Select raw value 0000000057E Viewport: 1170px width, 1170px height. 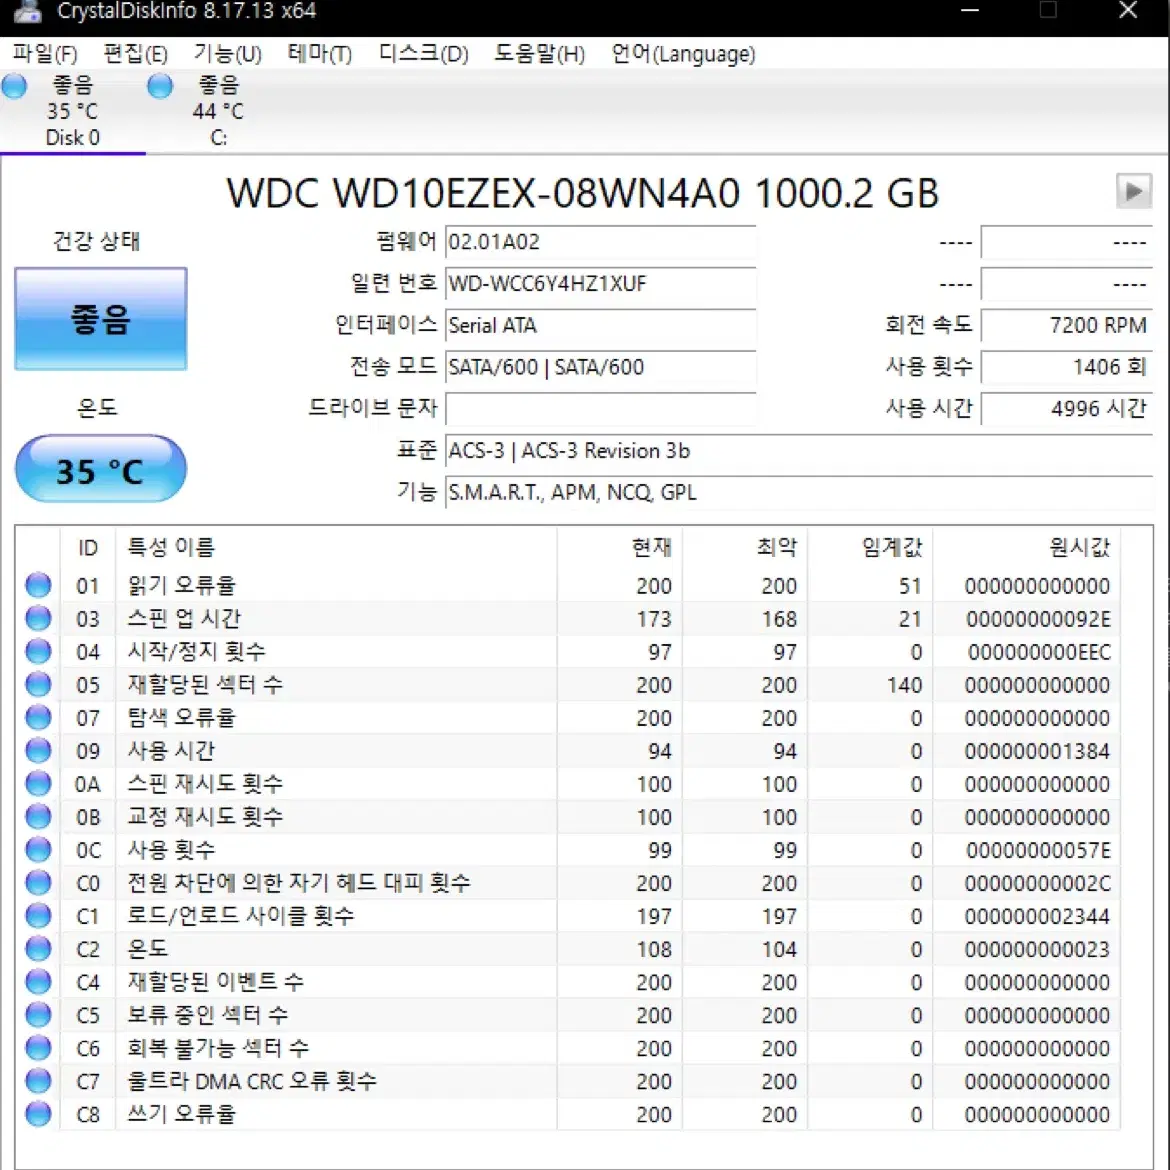[x=1038, y=851]
